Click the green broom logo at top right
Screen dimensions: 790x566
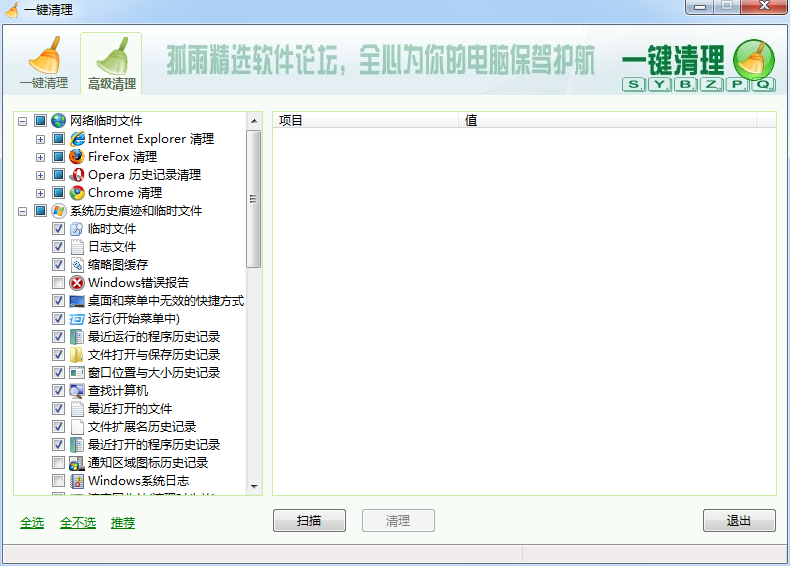754,59
